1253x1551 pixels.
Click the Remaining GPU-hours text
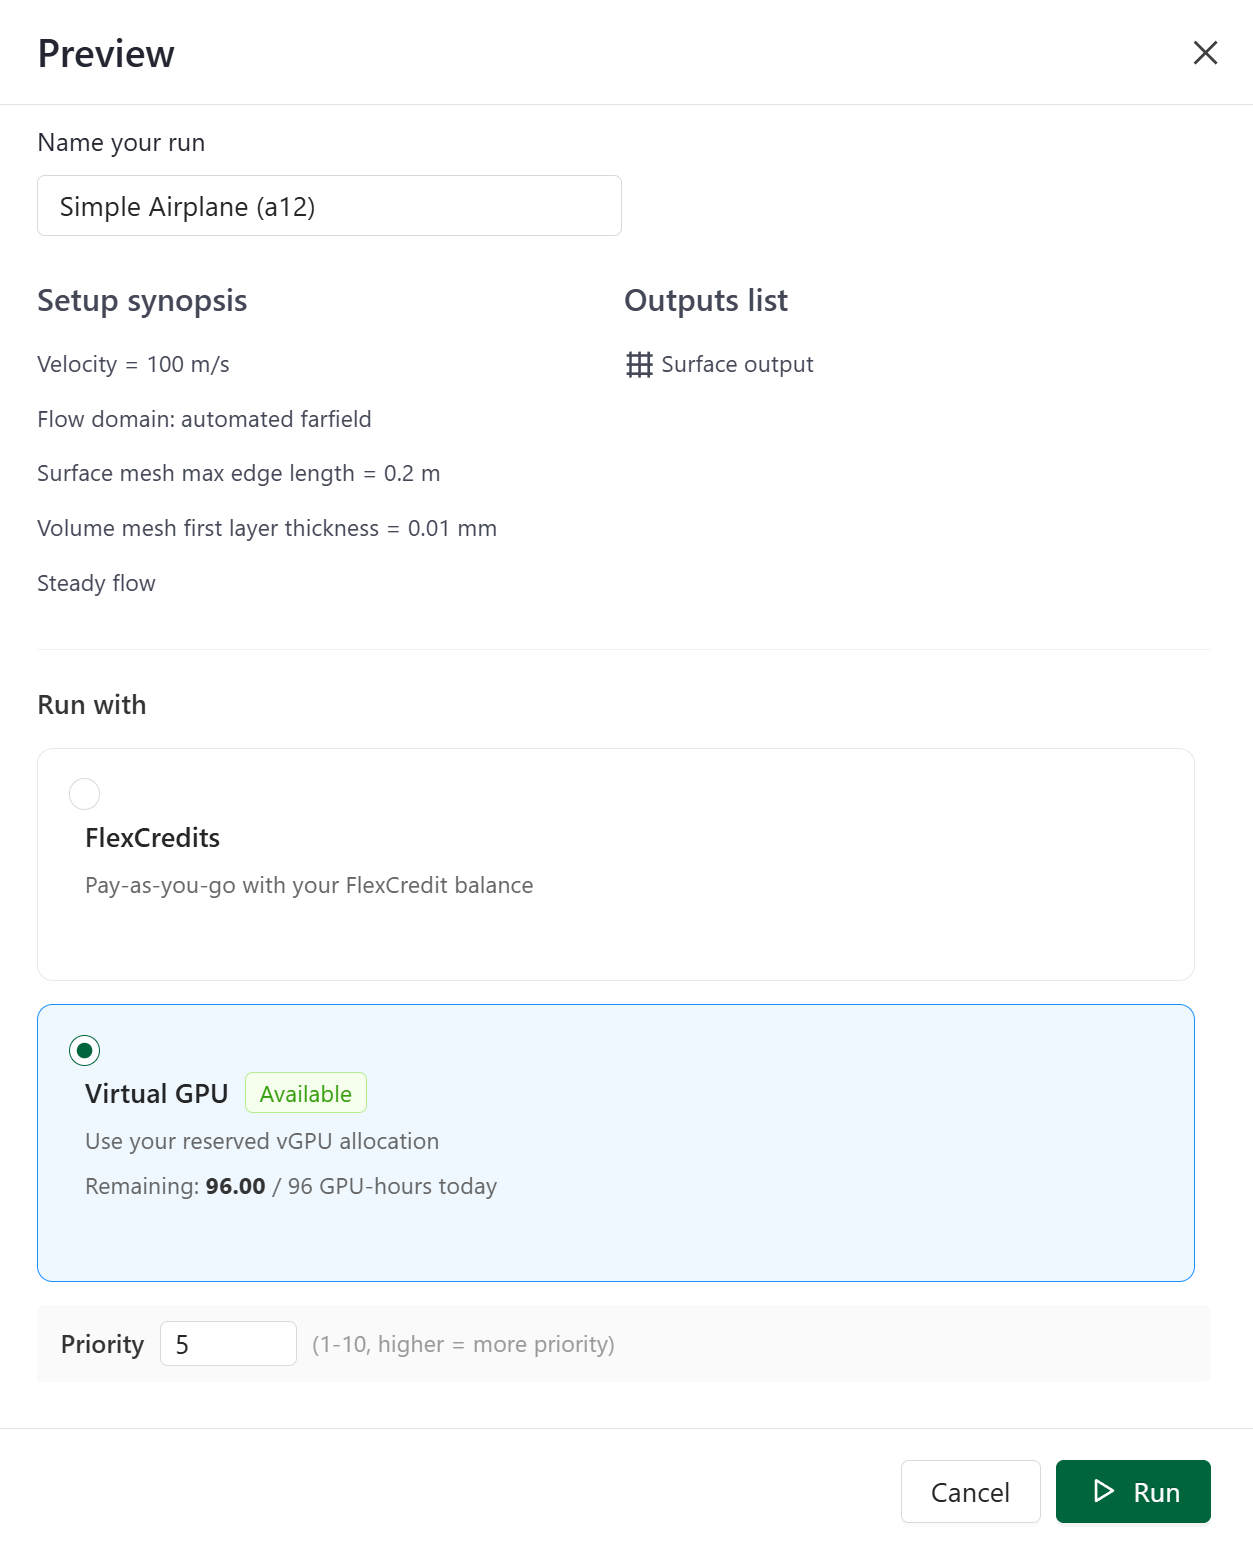pyautogui.click(x=291, y=1186)
